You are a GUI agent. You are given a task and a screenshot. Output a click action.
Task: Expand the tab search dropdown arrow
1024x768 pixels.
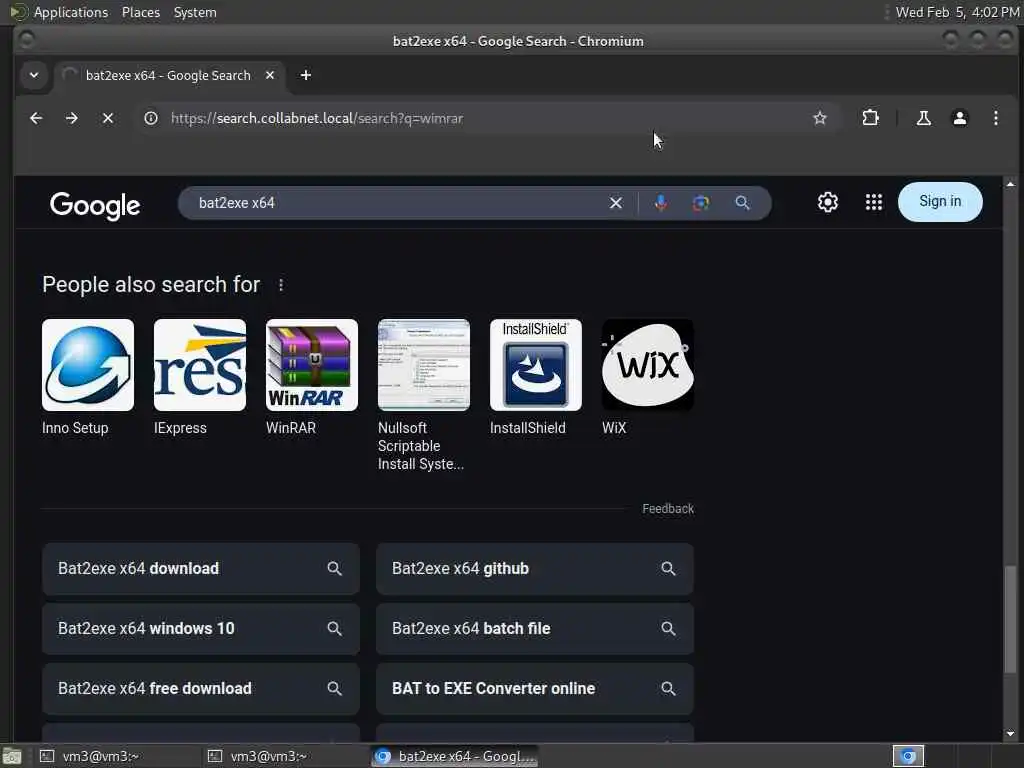coord(34,75)
